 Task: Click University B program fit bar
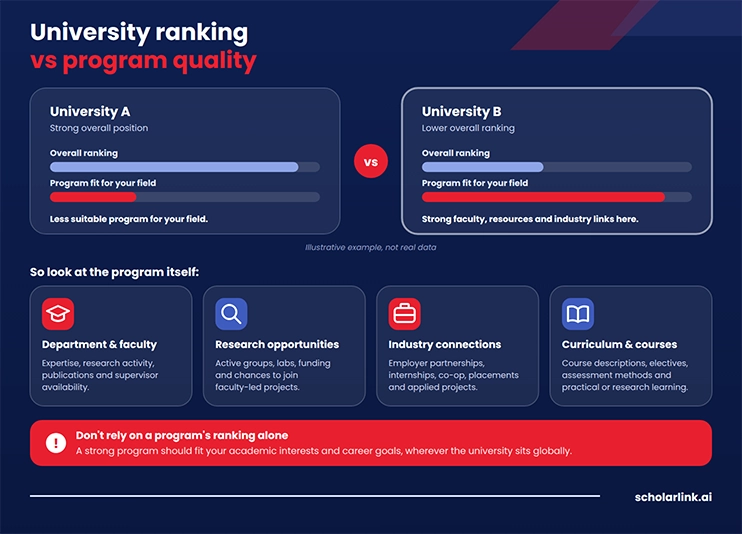tap(557, 197)
